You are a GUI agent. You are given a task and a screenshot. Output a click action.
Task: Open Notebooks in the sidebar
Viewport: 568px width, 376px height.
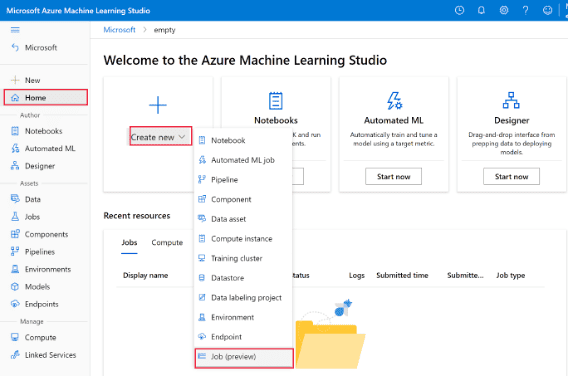tap(37, 131)
